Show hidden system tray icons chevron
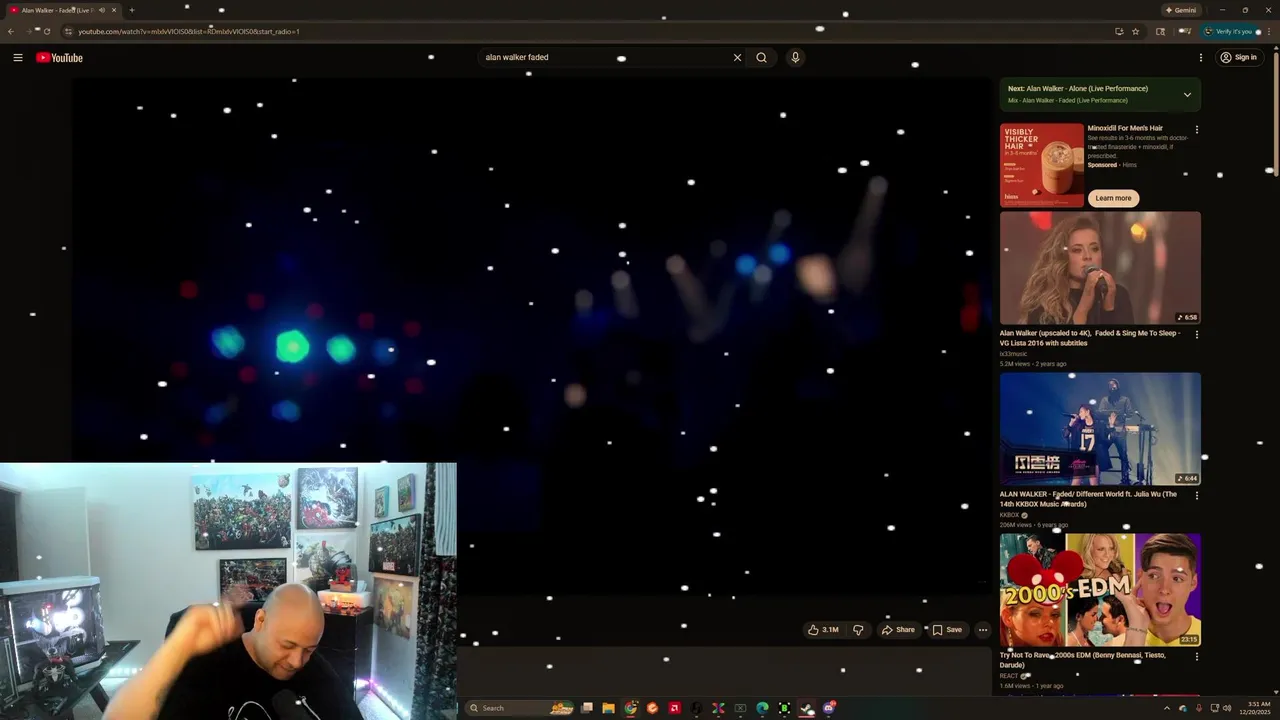 [1166, 708]
